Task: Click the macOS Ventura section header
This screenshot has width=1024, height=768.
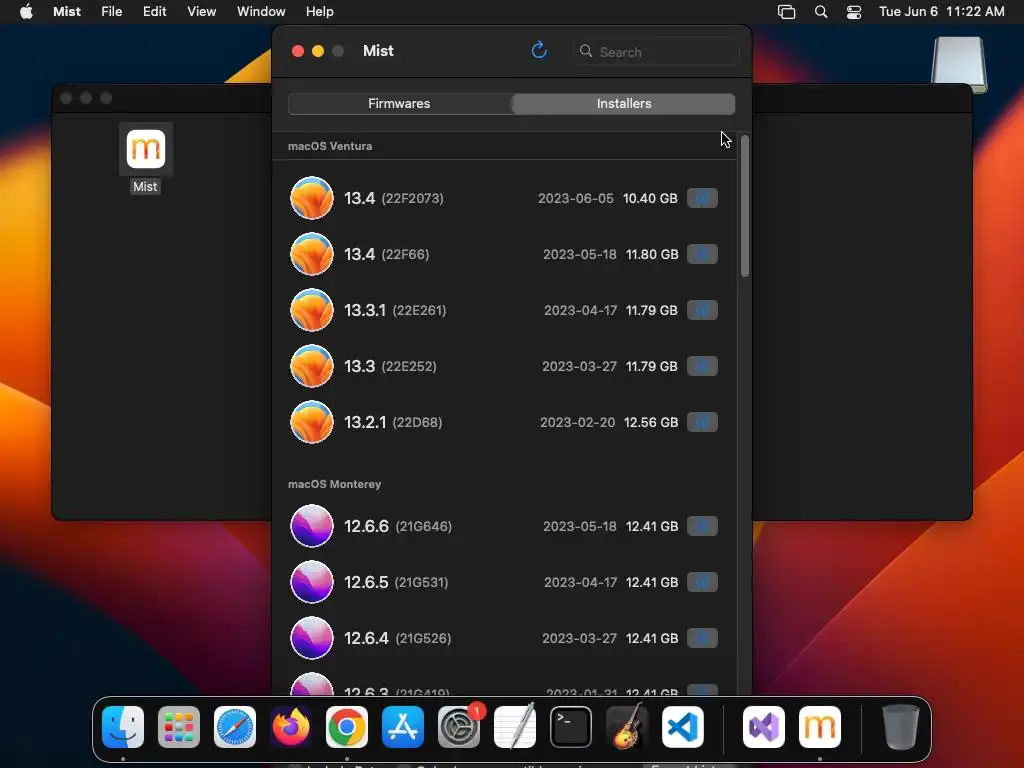Action: 330,146
